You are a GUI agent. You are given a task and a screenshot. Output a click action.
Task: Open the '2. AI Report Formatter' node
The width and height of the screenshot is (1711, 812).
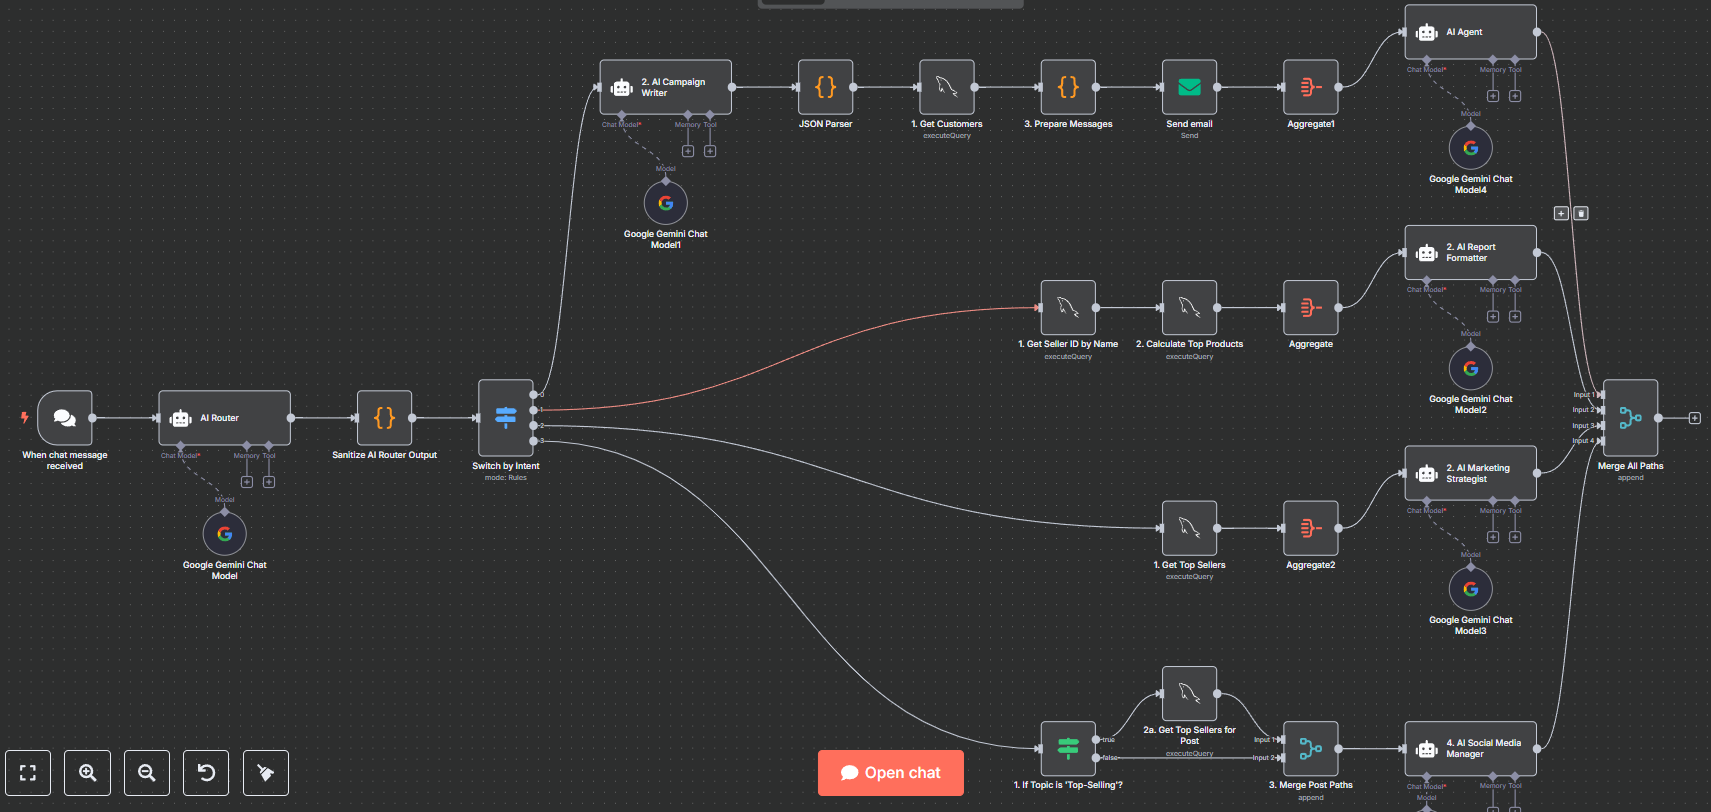pos(1471,252)
